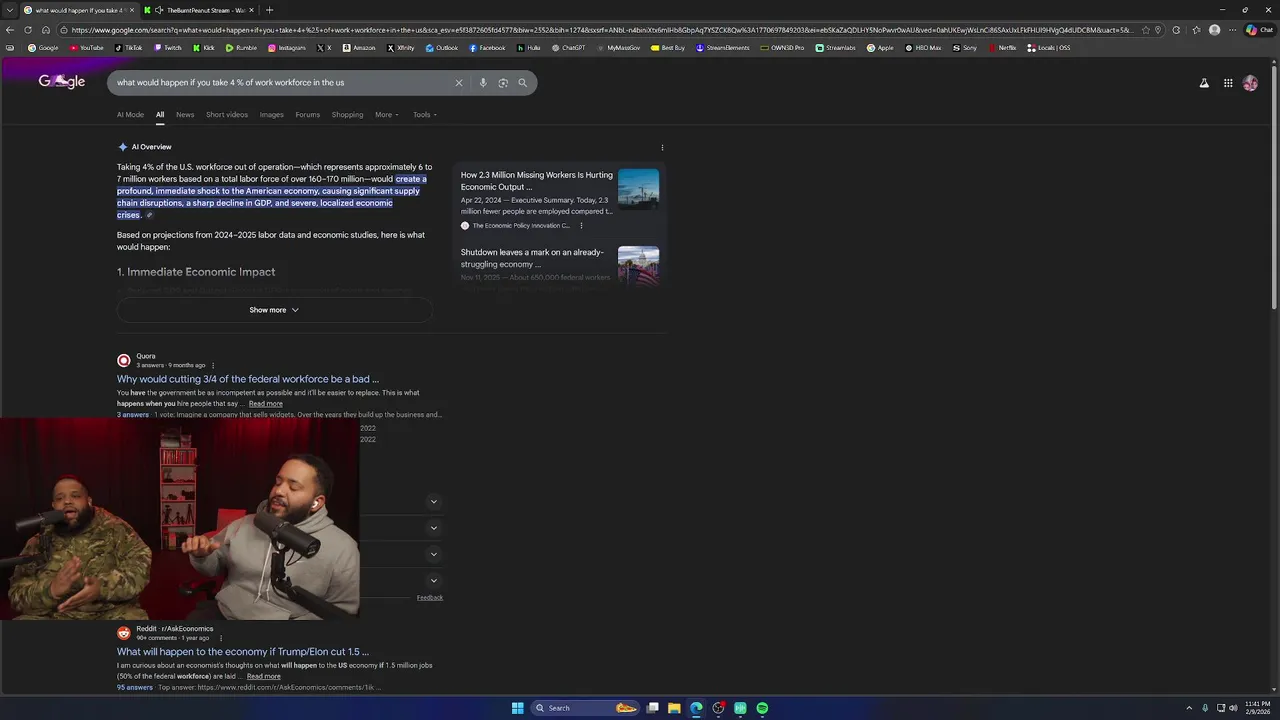The width and height of the screenshot is (1280, 720).
Task: Open Reddit result three-dot menu
Action: 220,638
